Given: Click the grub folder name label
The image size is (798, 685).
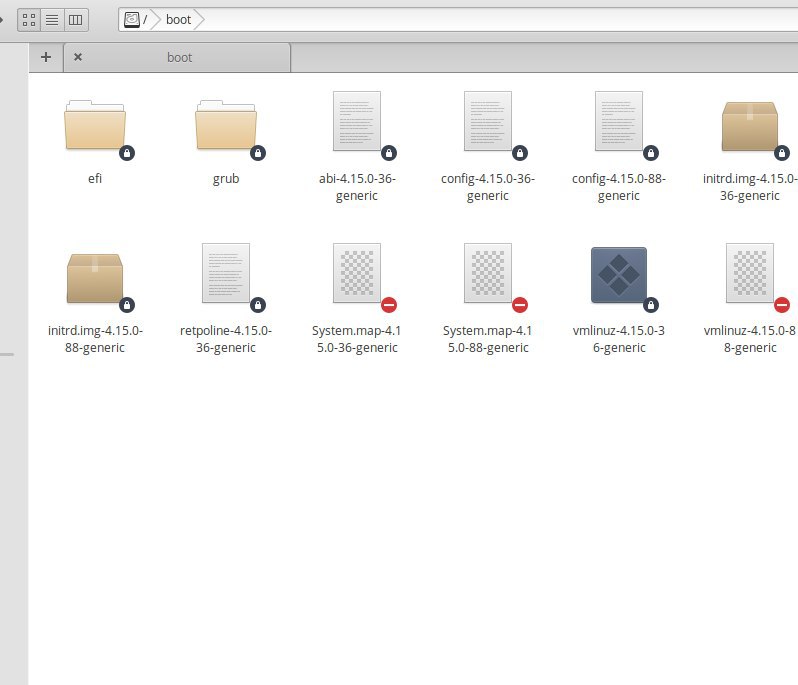Looking at the screenshot, I should point(226,179).
